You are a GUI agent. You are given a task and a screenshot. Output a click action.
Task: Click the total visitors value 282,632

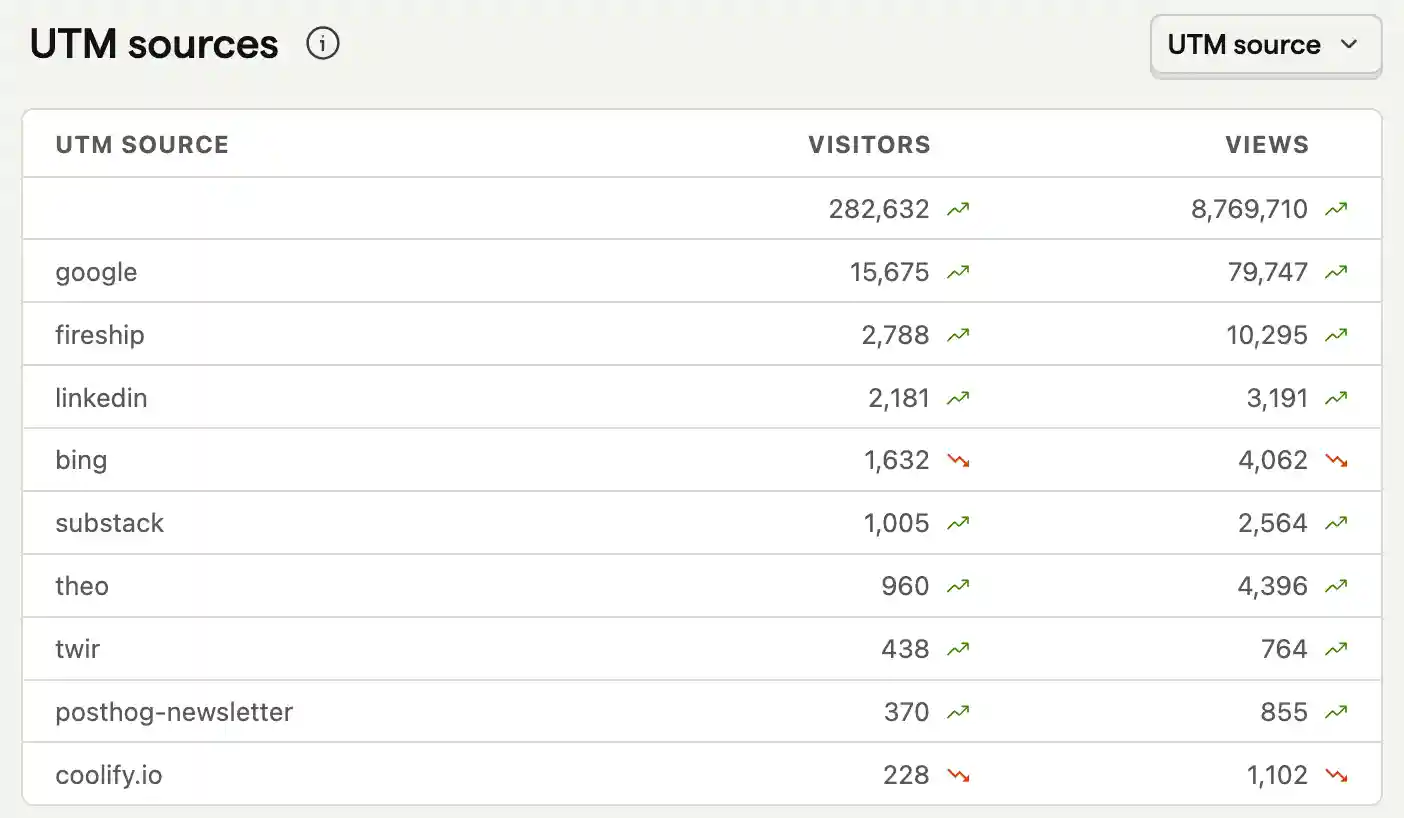coord(879,209)
